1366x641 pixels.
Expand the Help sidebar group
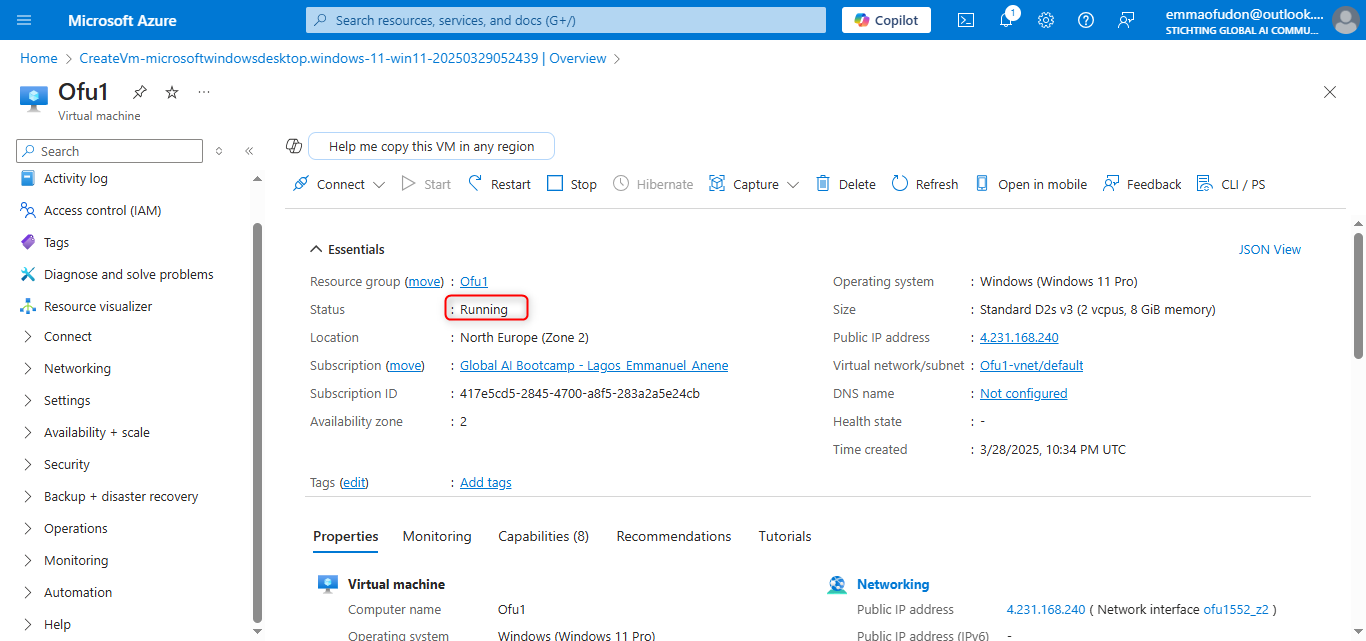(x=57, y=625)
